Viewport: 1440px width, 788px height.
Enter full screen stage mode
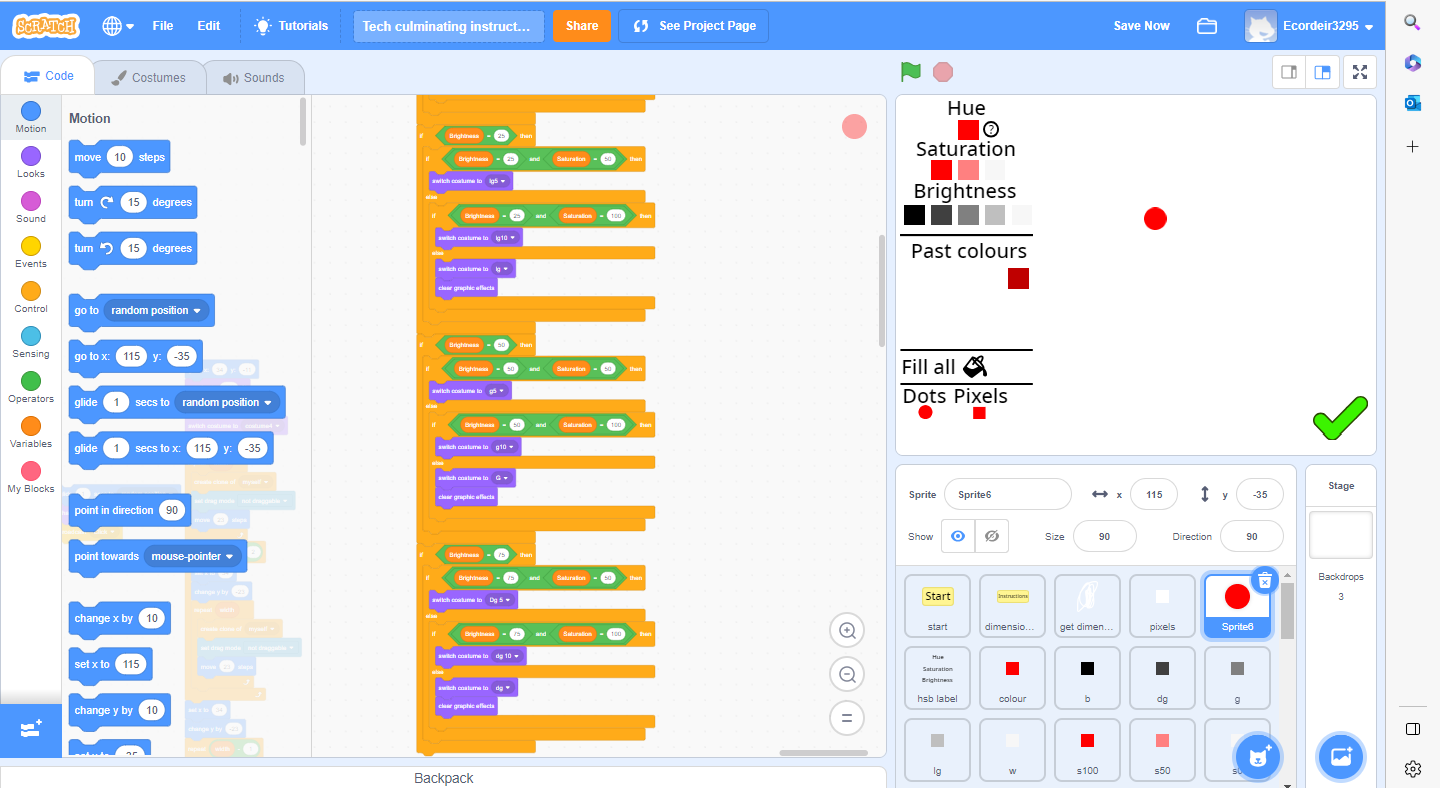(1359, 72)
